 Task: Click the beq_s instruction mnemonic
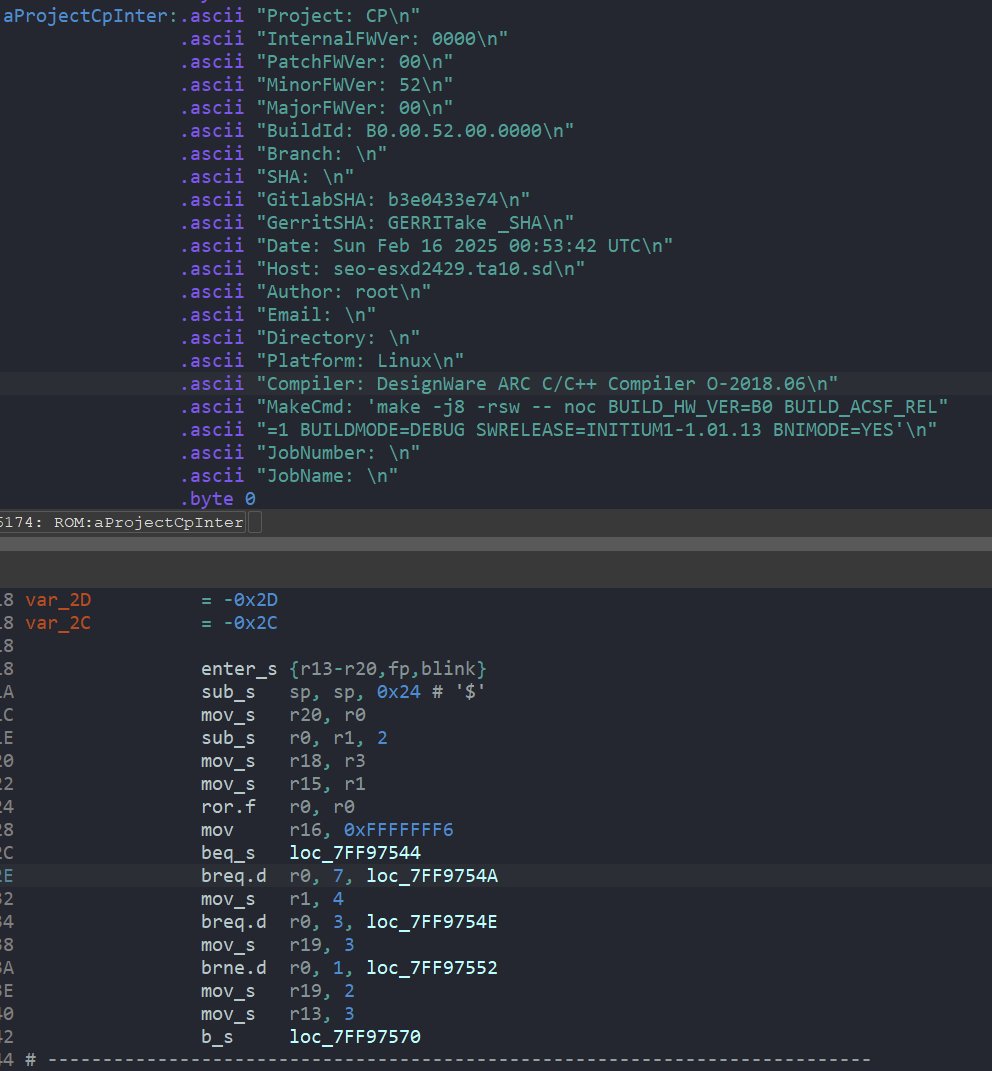228,853
